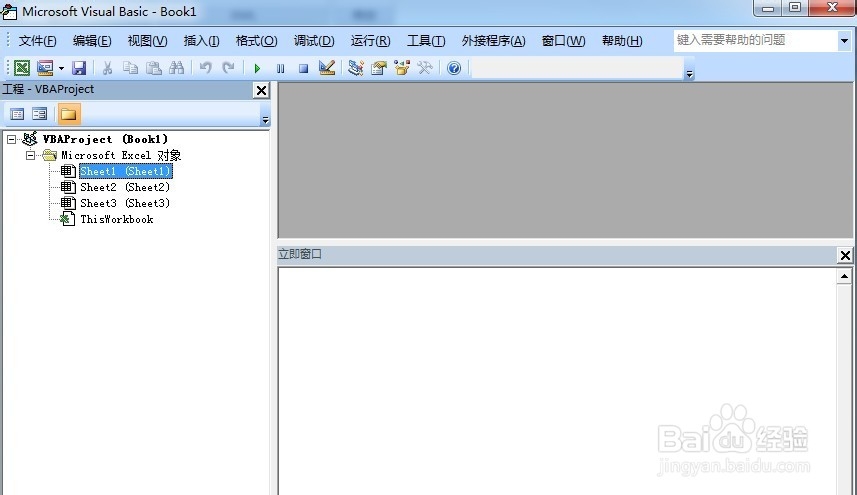Click the View Microsoft Excel toolbar icon
Viewport: 857px width, 495px height.
pyautogui.click(x=22, y=68)
